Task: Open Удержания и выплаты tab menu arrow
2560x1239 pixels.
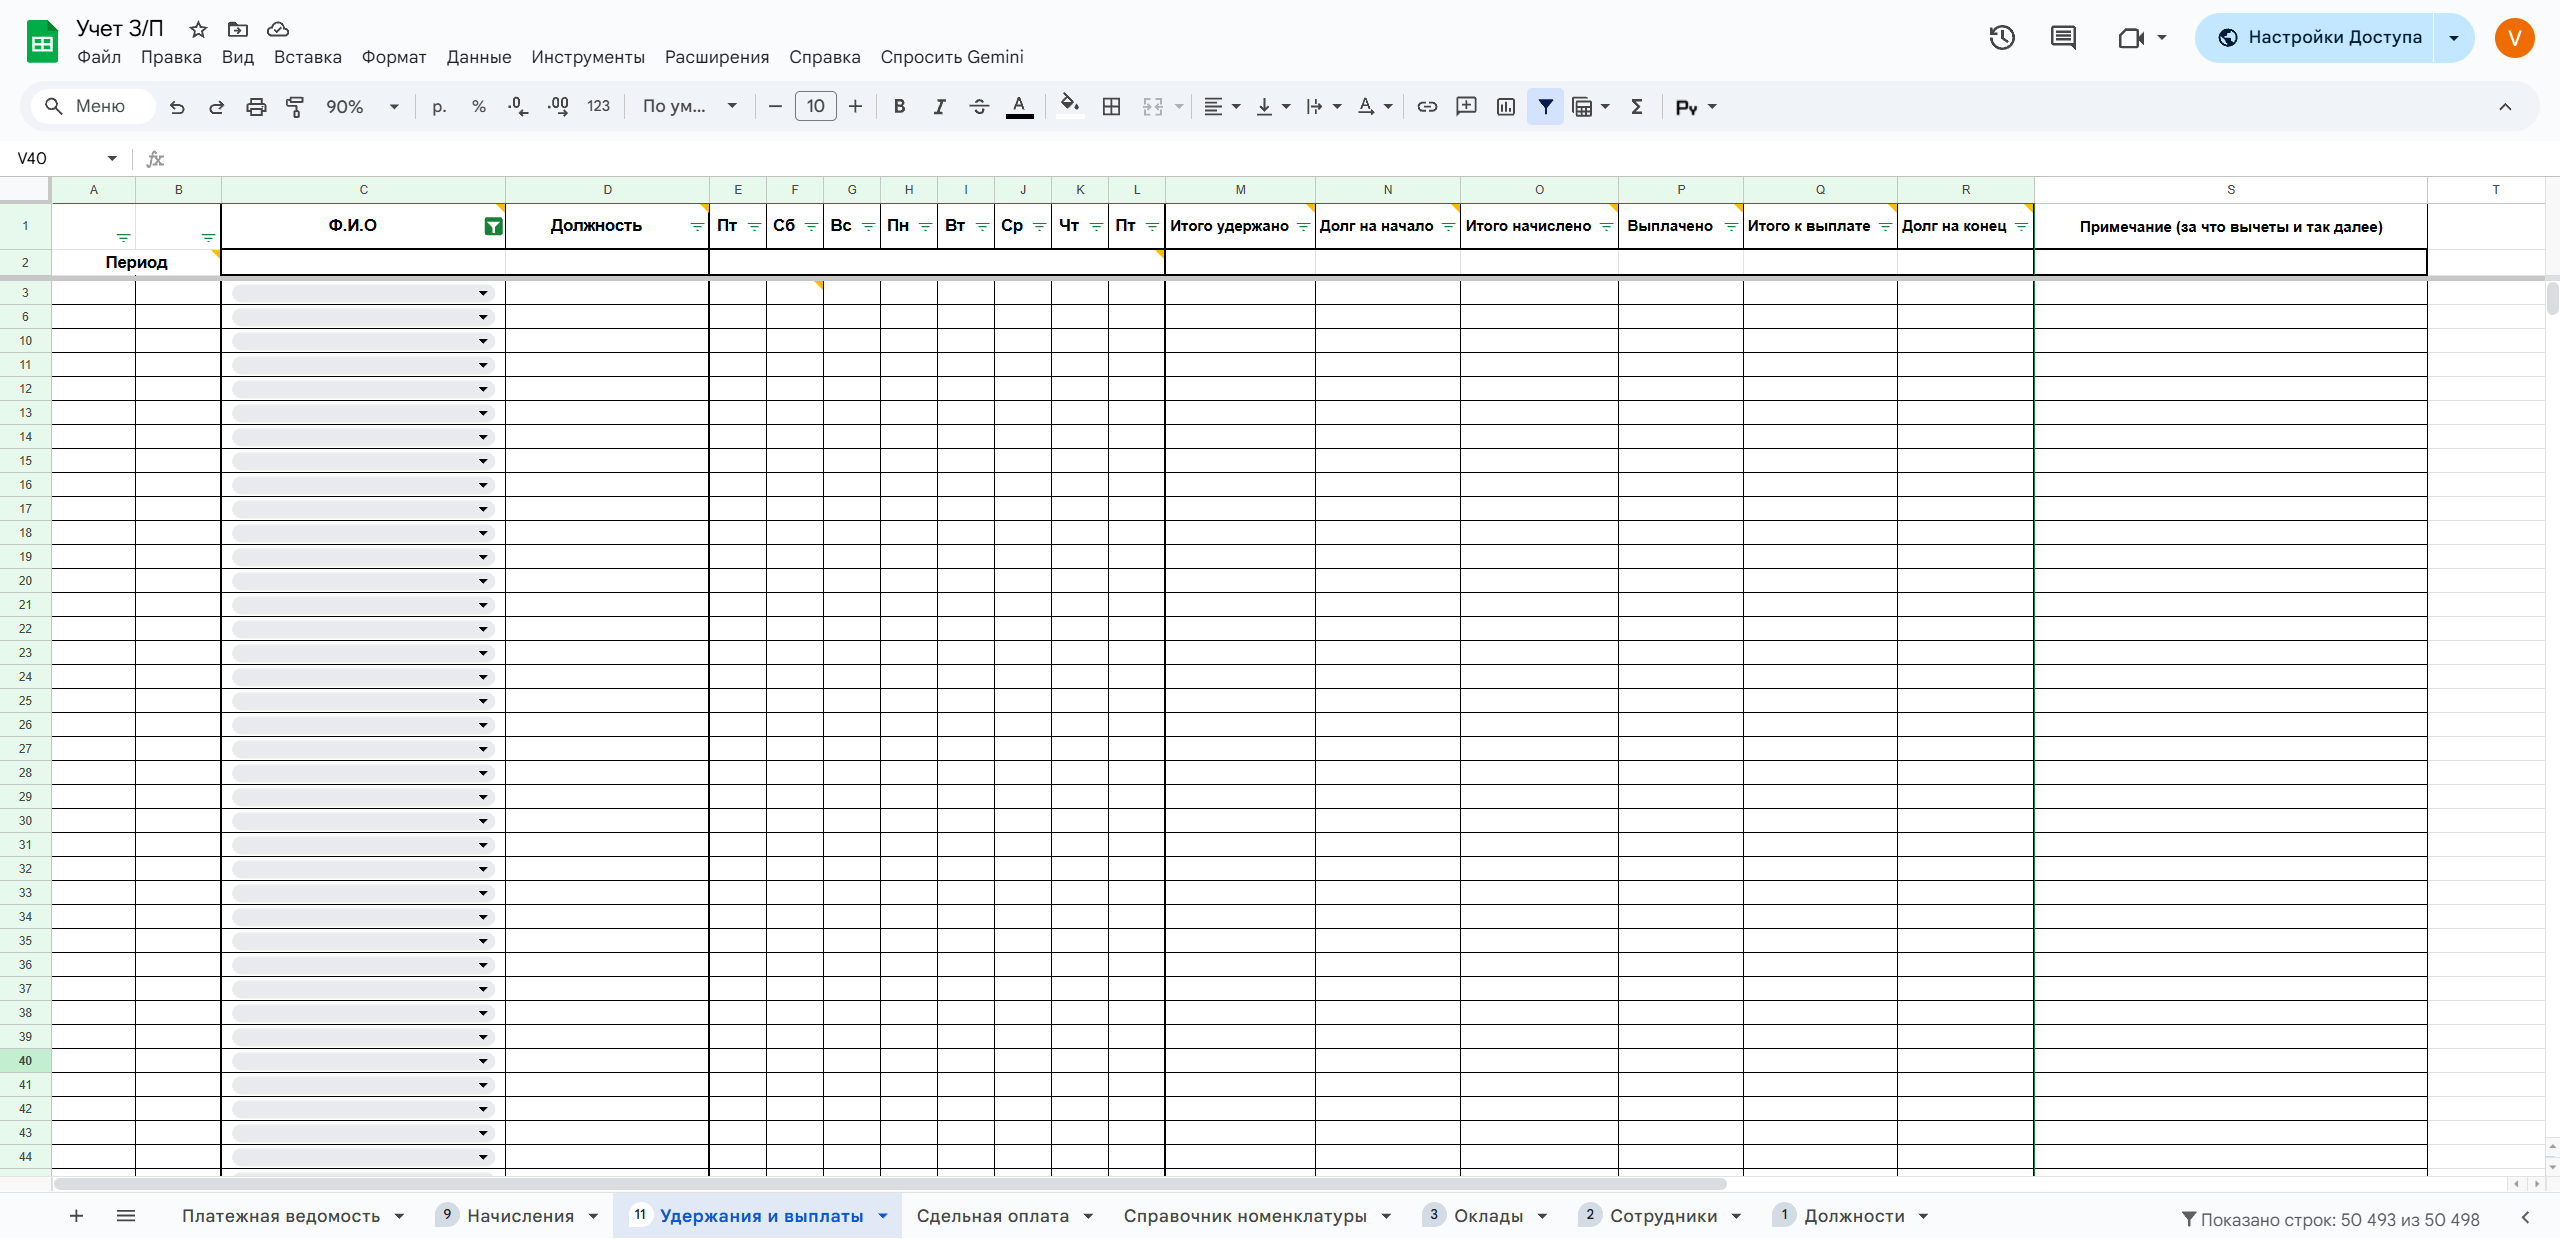Action: pos(883,1216)
